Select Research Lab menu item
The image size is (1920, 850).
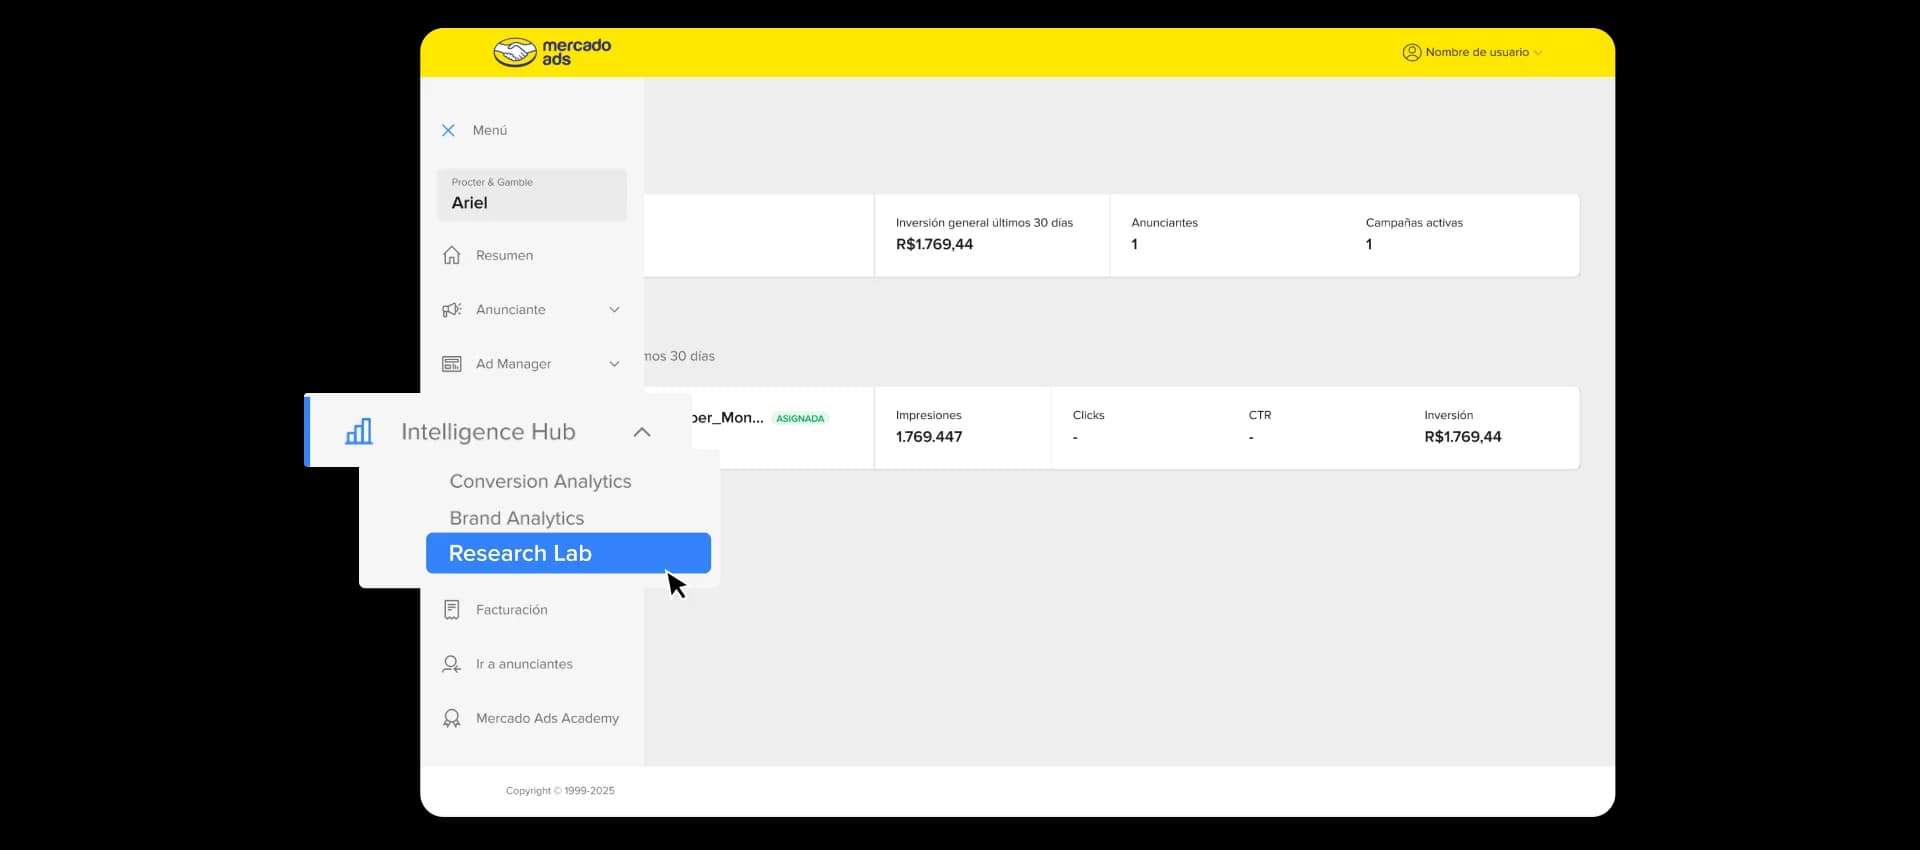click(x=568, y=553)
